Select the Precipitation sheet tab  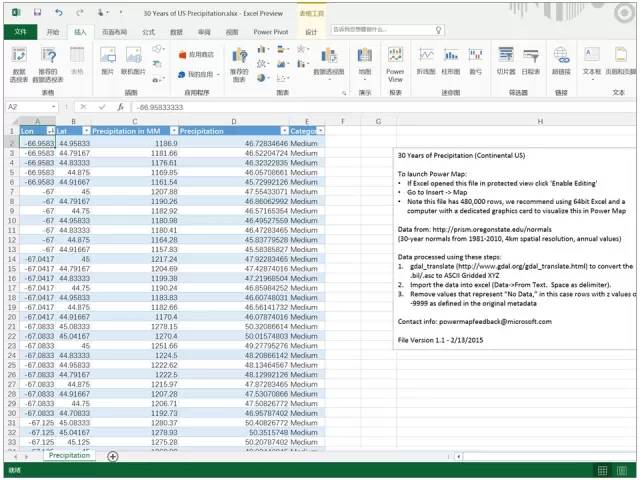(x=69, y=455)
